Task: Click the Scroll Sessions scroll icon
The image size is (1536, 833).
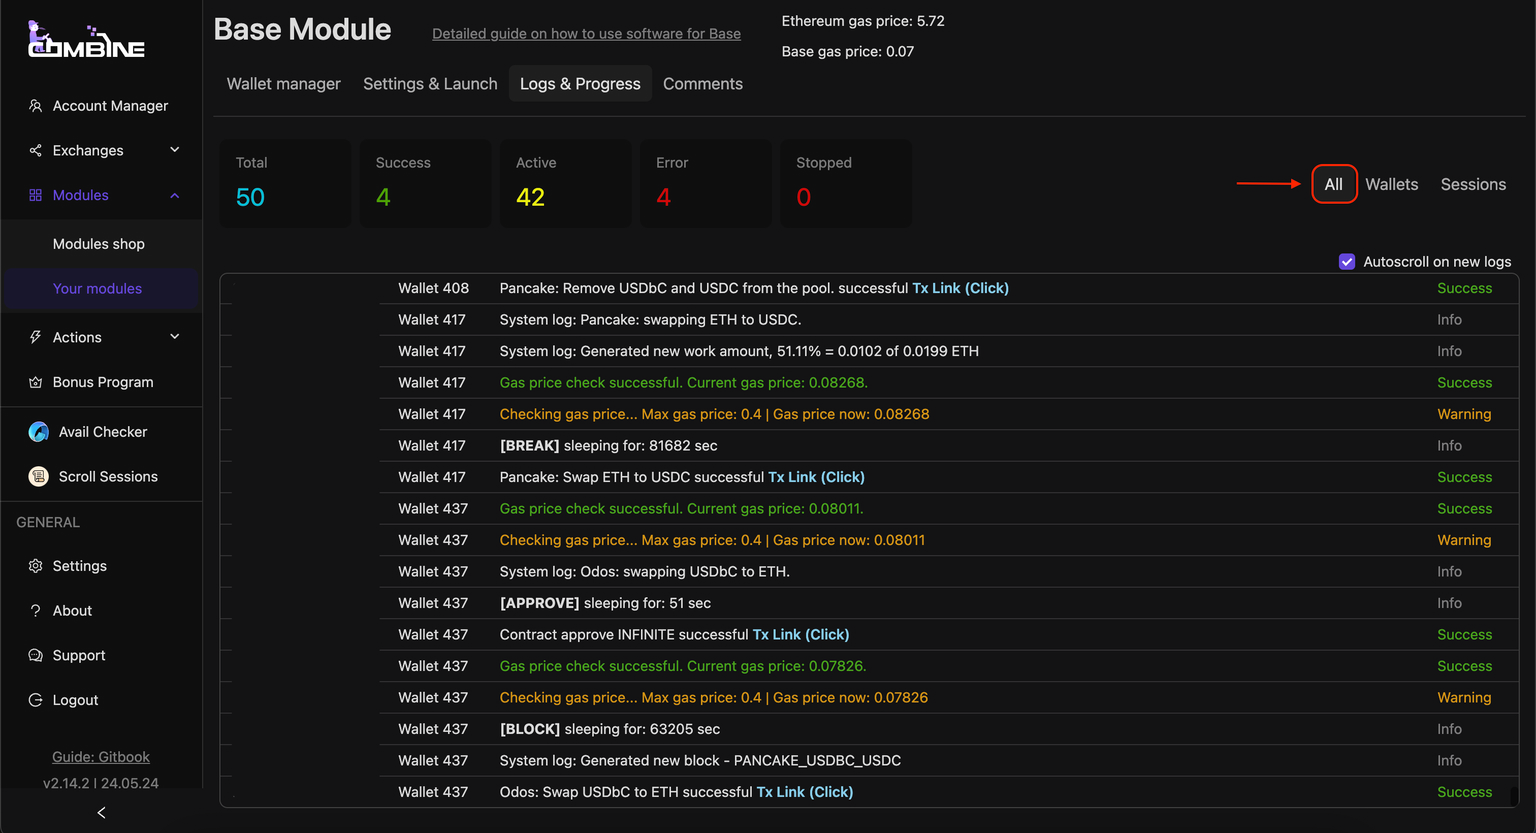Action: click(39, 477)
